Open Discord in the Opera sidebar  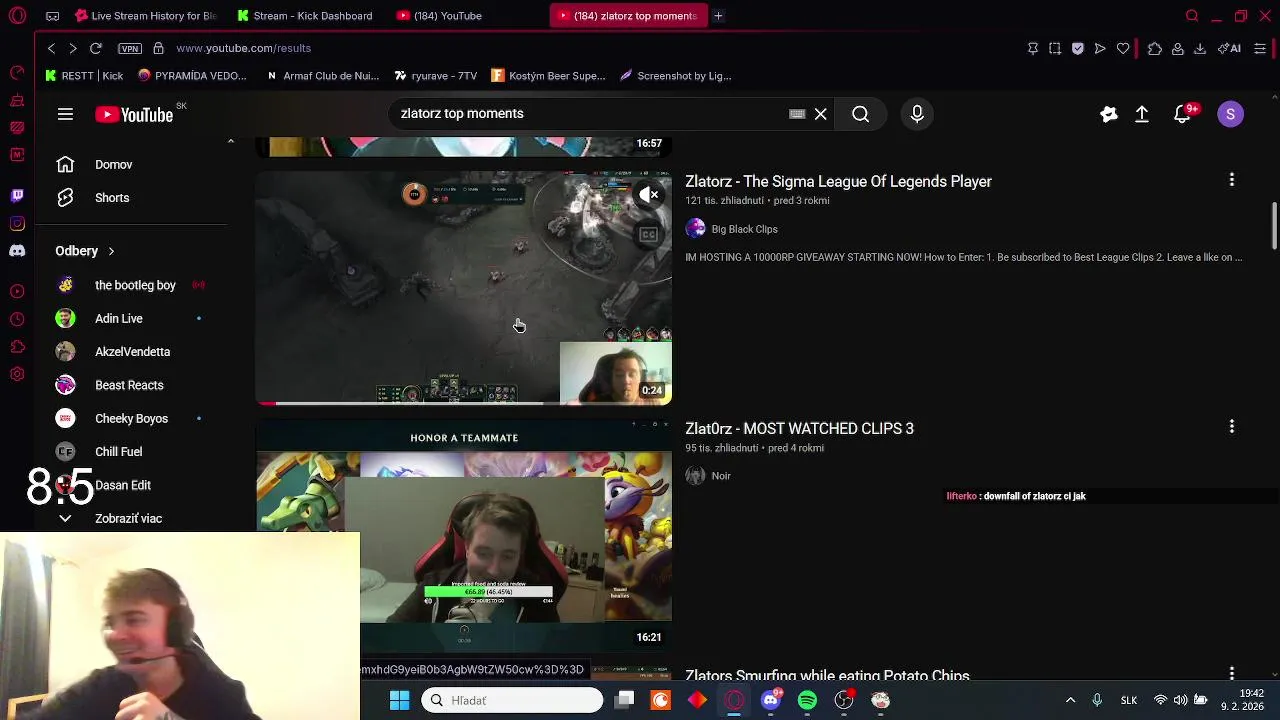pyautogui.click(x=17, y=251)
